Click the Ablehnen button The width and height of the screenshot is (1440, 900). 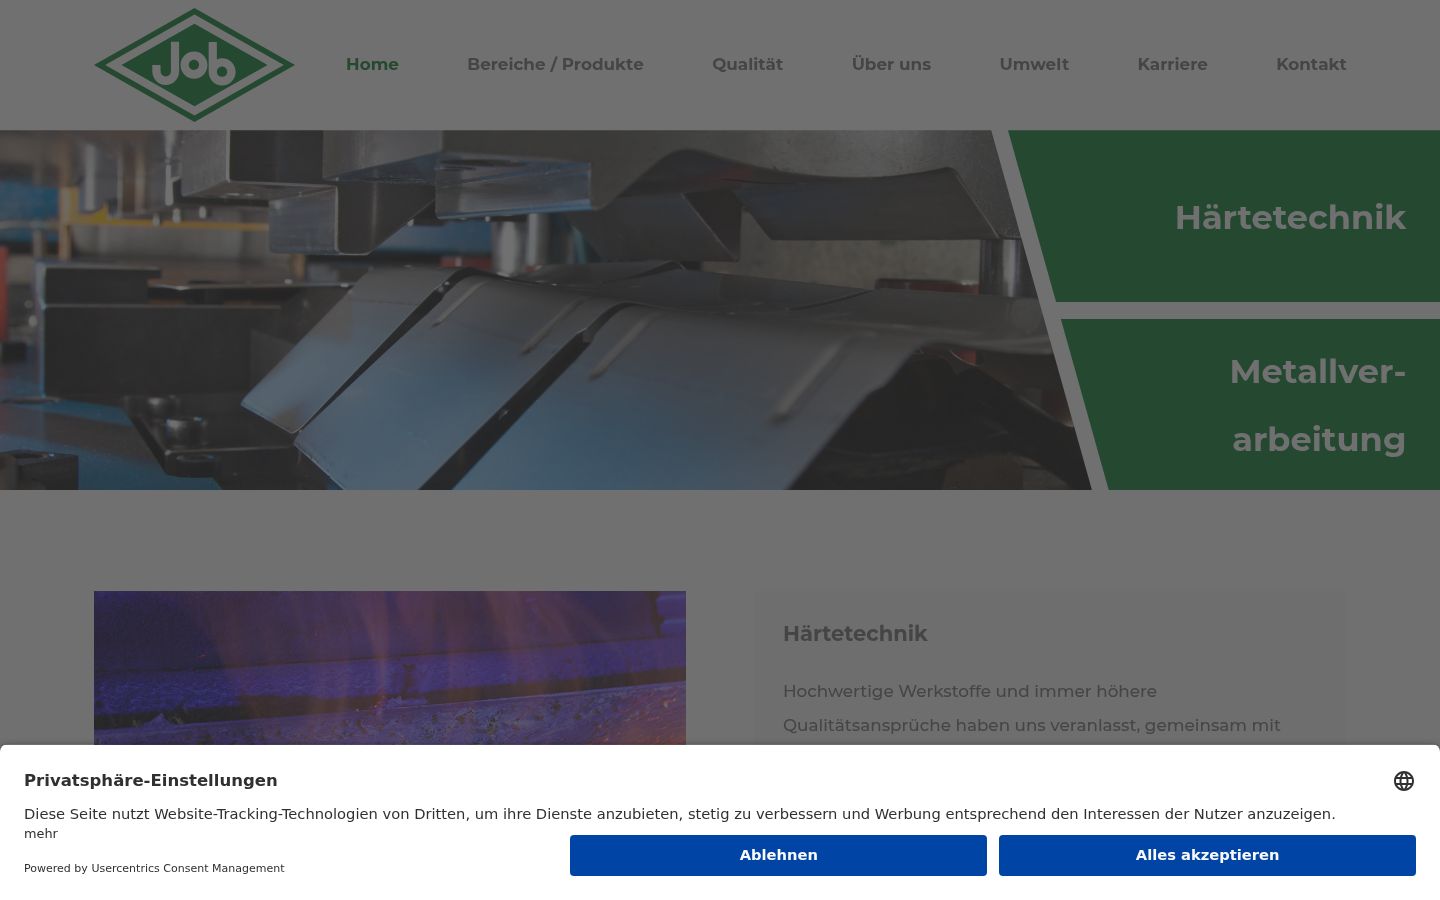(x=778, y=855)
